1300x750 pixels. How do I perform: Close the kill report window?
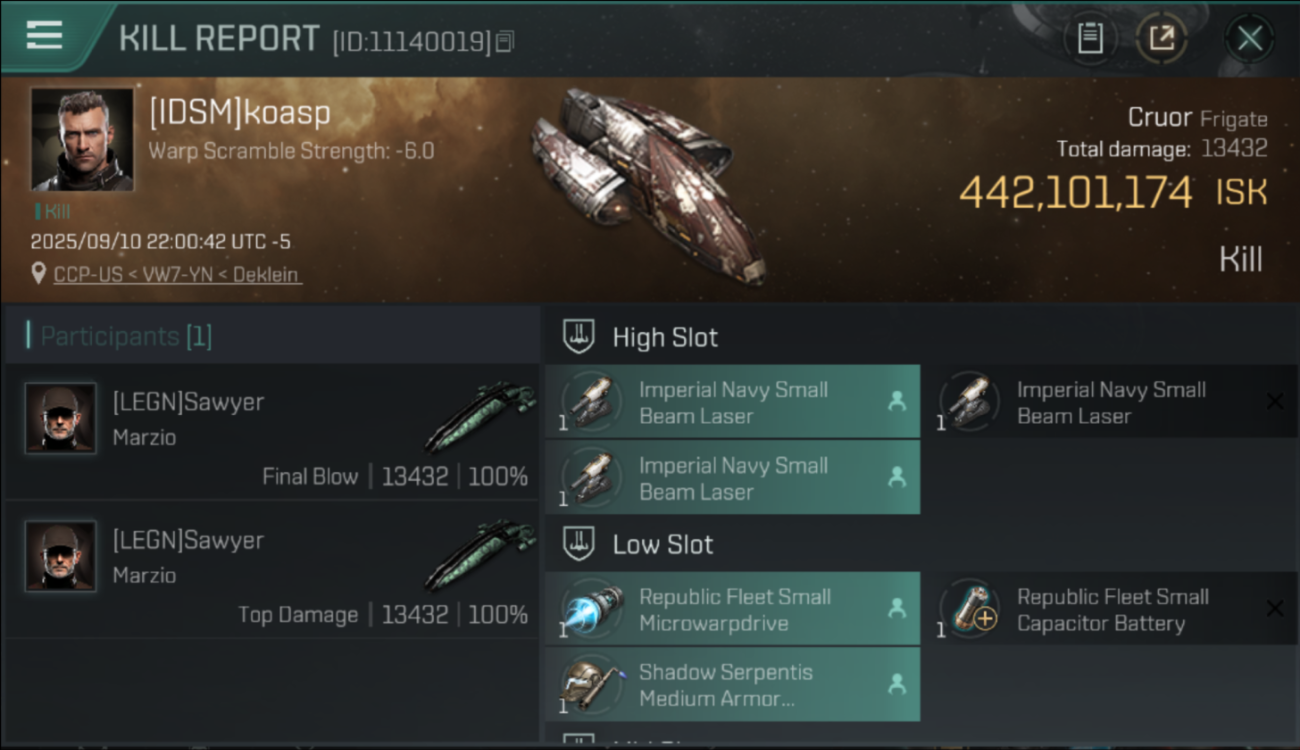pyautogui.click(x=1249, y=39)
